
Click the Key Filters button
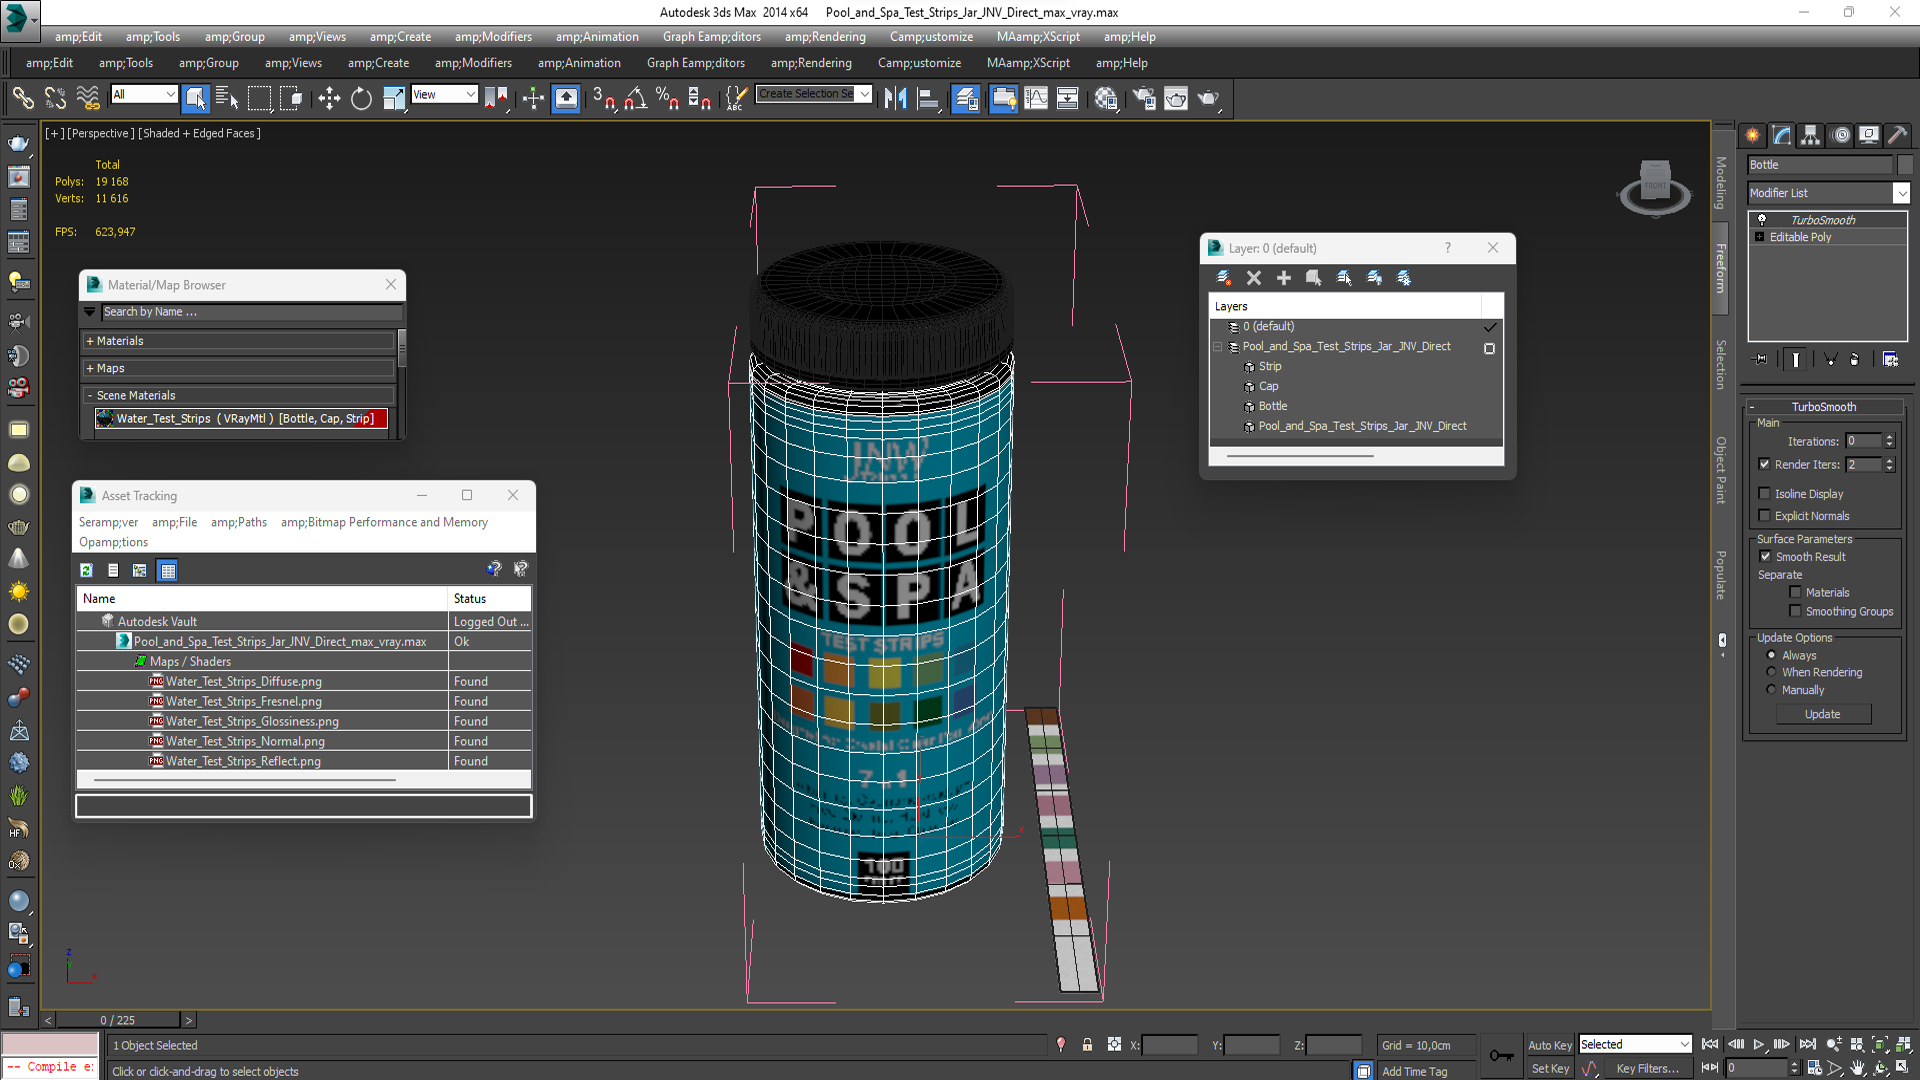click(1647, 1069)
